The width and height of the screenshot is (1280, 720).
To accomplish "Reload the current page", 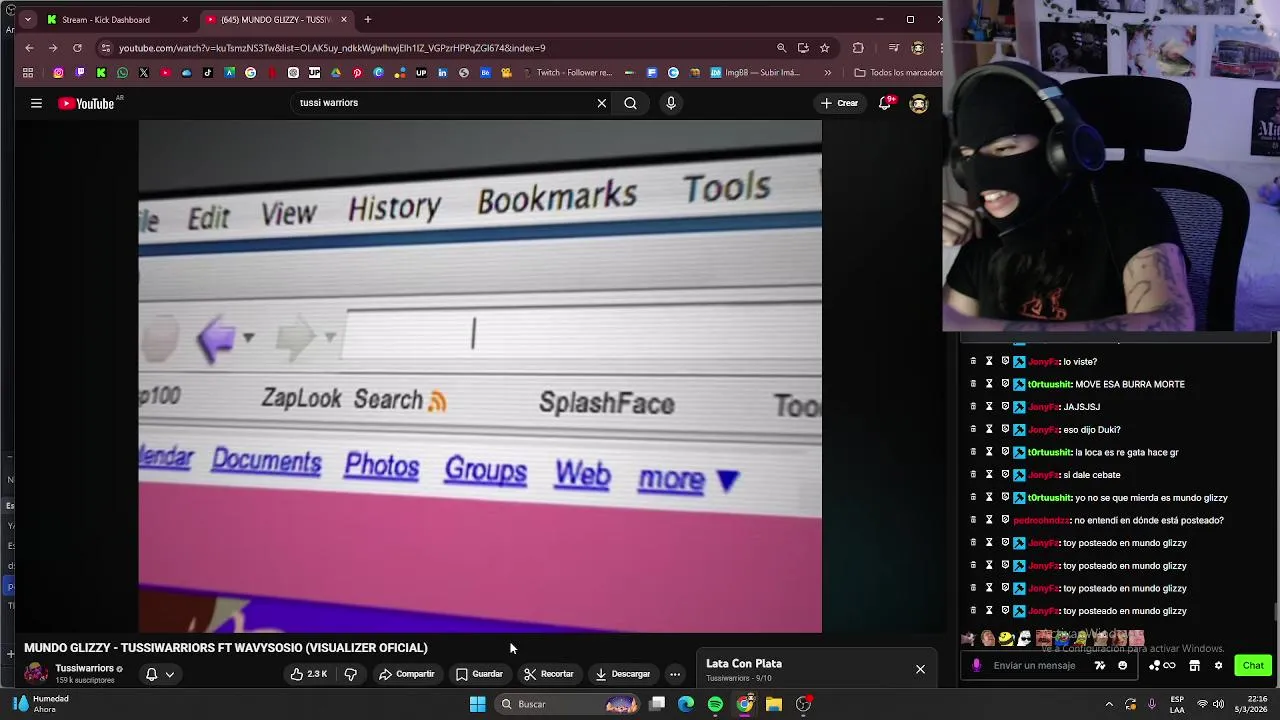I will coord(77,48).
